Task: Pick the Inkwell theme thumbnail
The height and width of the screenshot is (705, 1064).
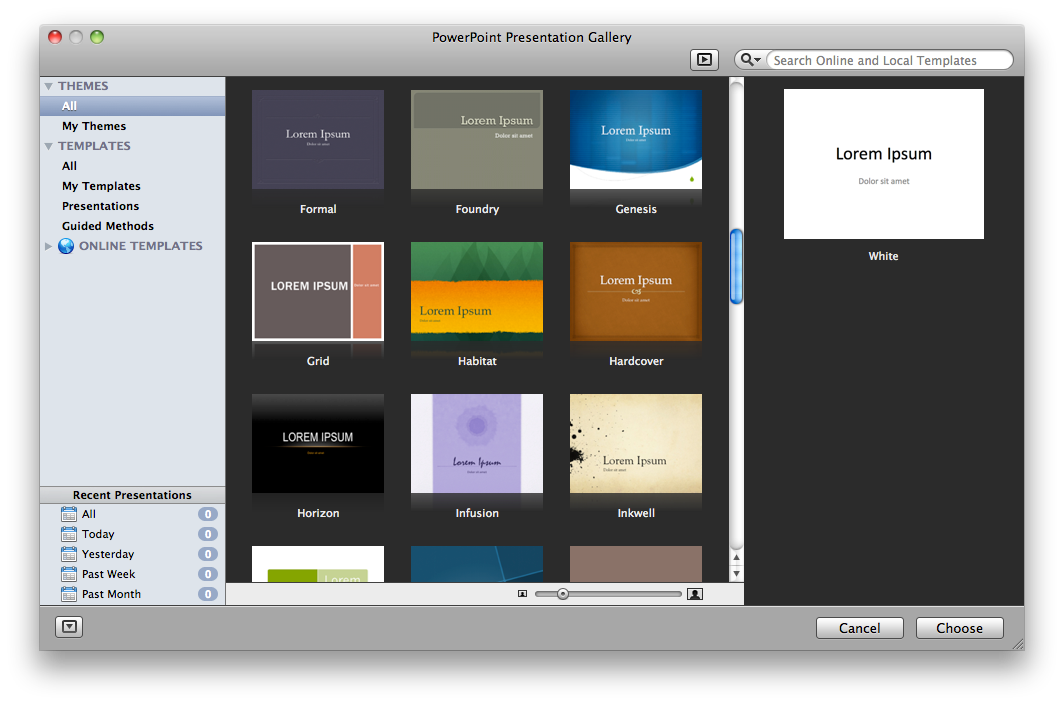Action: click(636, 444)
